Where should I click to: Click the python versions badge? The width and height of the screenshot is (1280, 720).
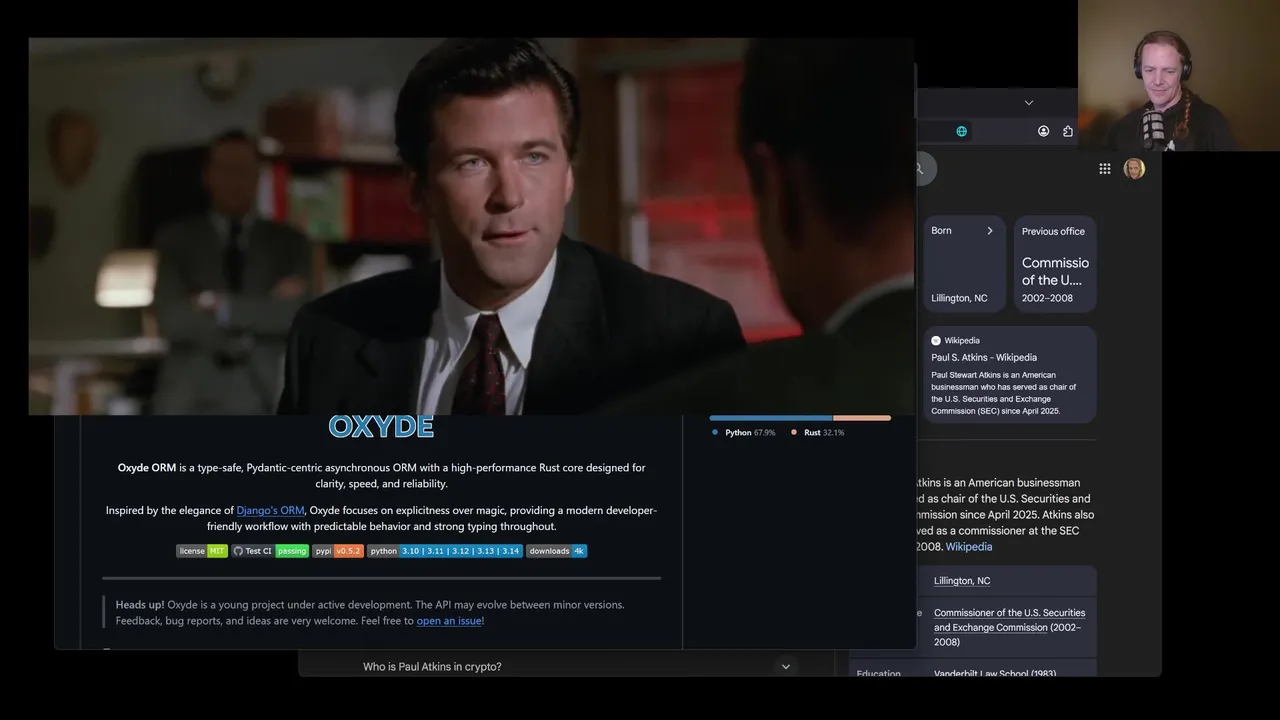[x=445, y=551]
